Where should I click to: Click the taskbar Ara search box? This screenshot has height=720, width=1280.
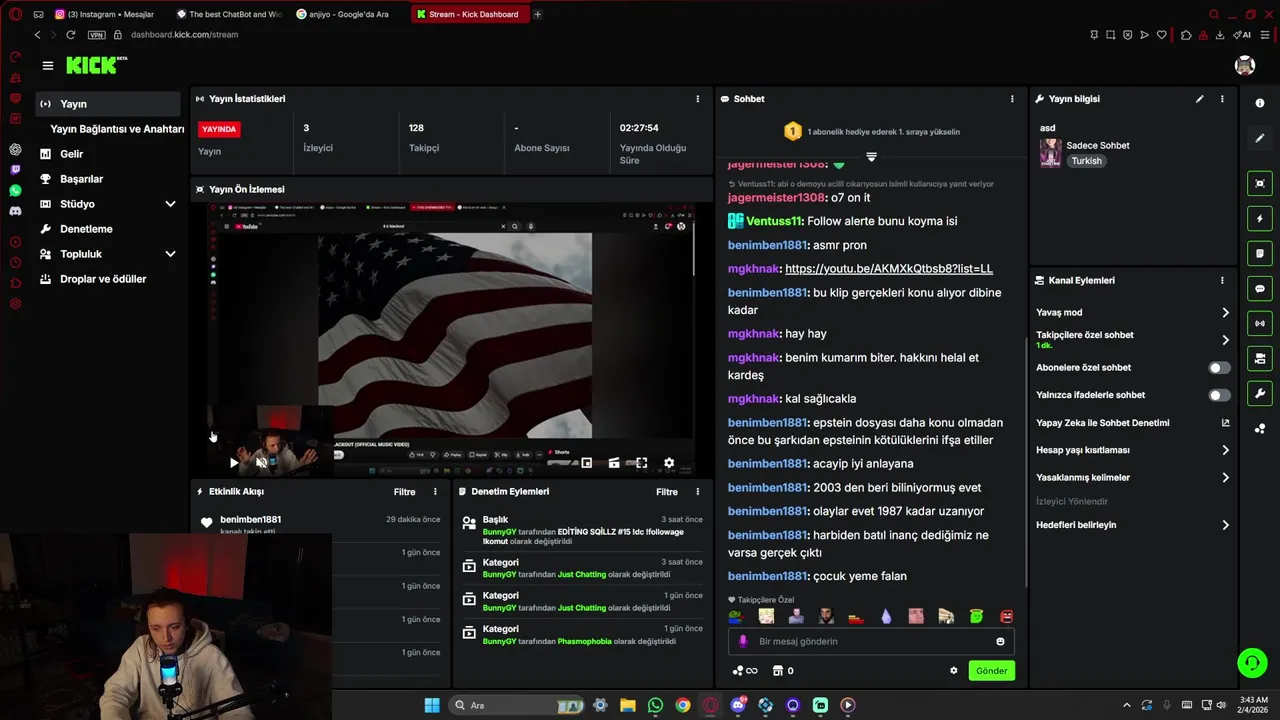(515, 705)
